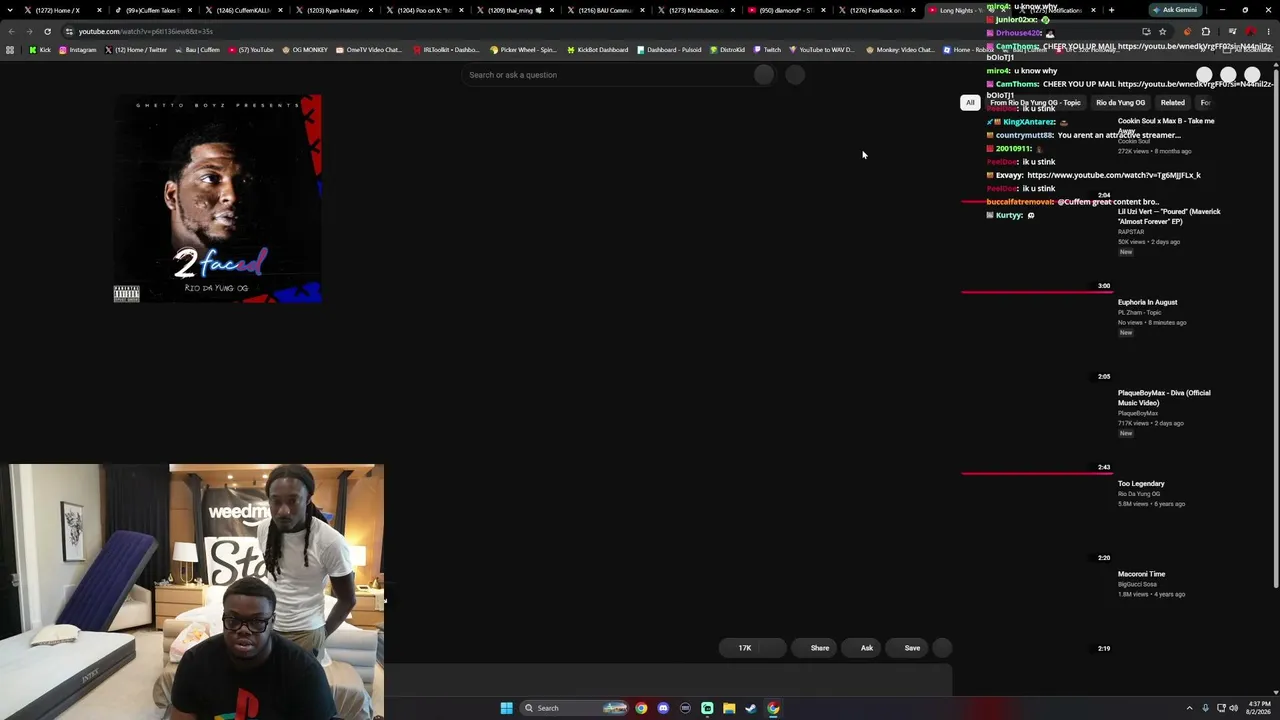Open the Macaroni Time video

[x=1141, y=574]
